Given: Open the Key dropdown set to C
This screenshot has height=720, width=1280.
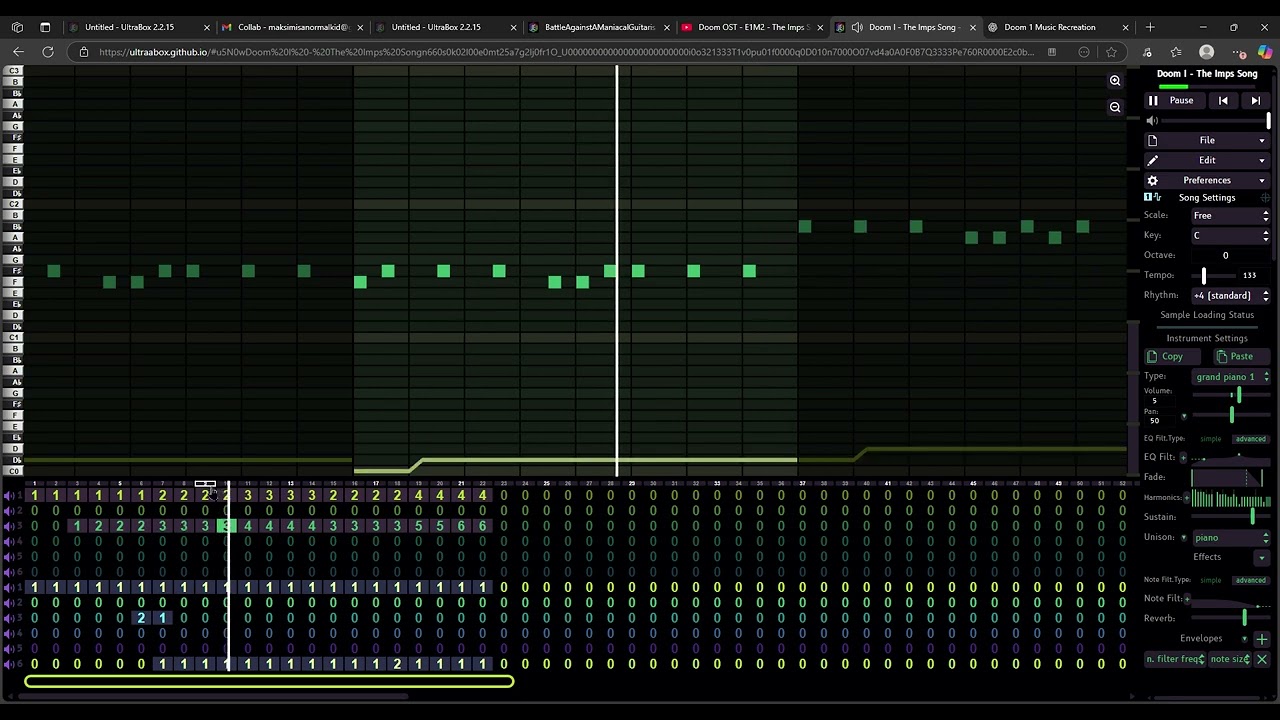Looking at the screenshot, I should (x=1230, y=236).
